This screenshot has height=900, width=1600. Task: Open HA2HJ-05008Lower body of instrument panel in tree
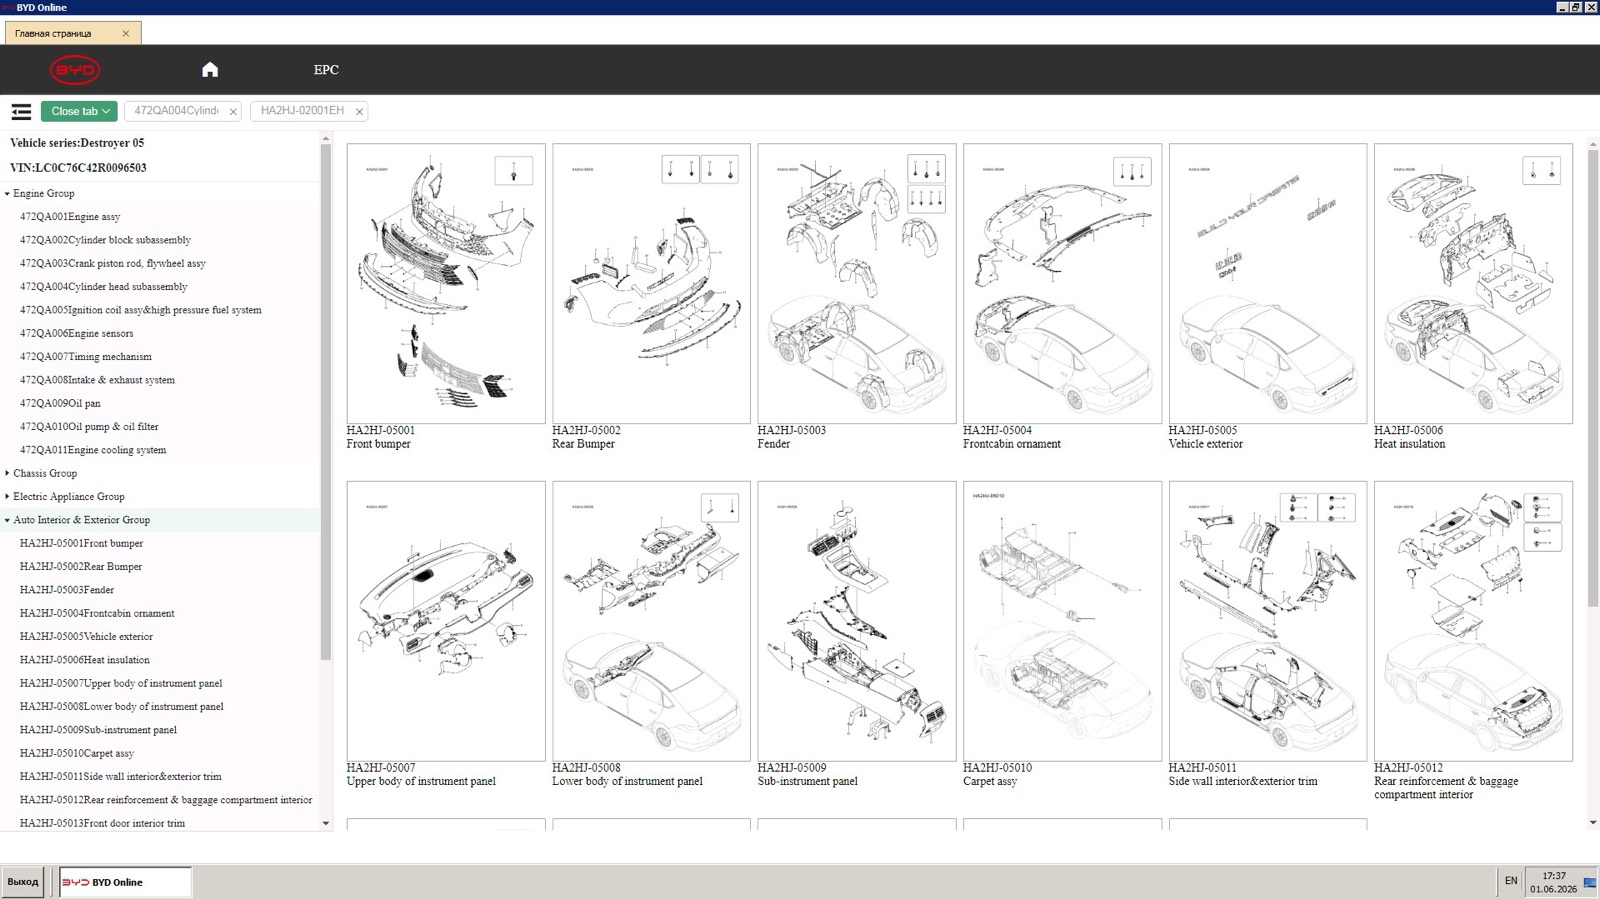122,707
